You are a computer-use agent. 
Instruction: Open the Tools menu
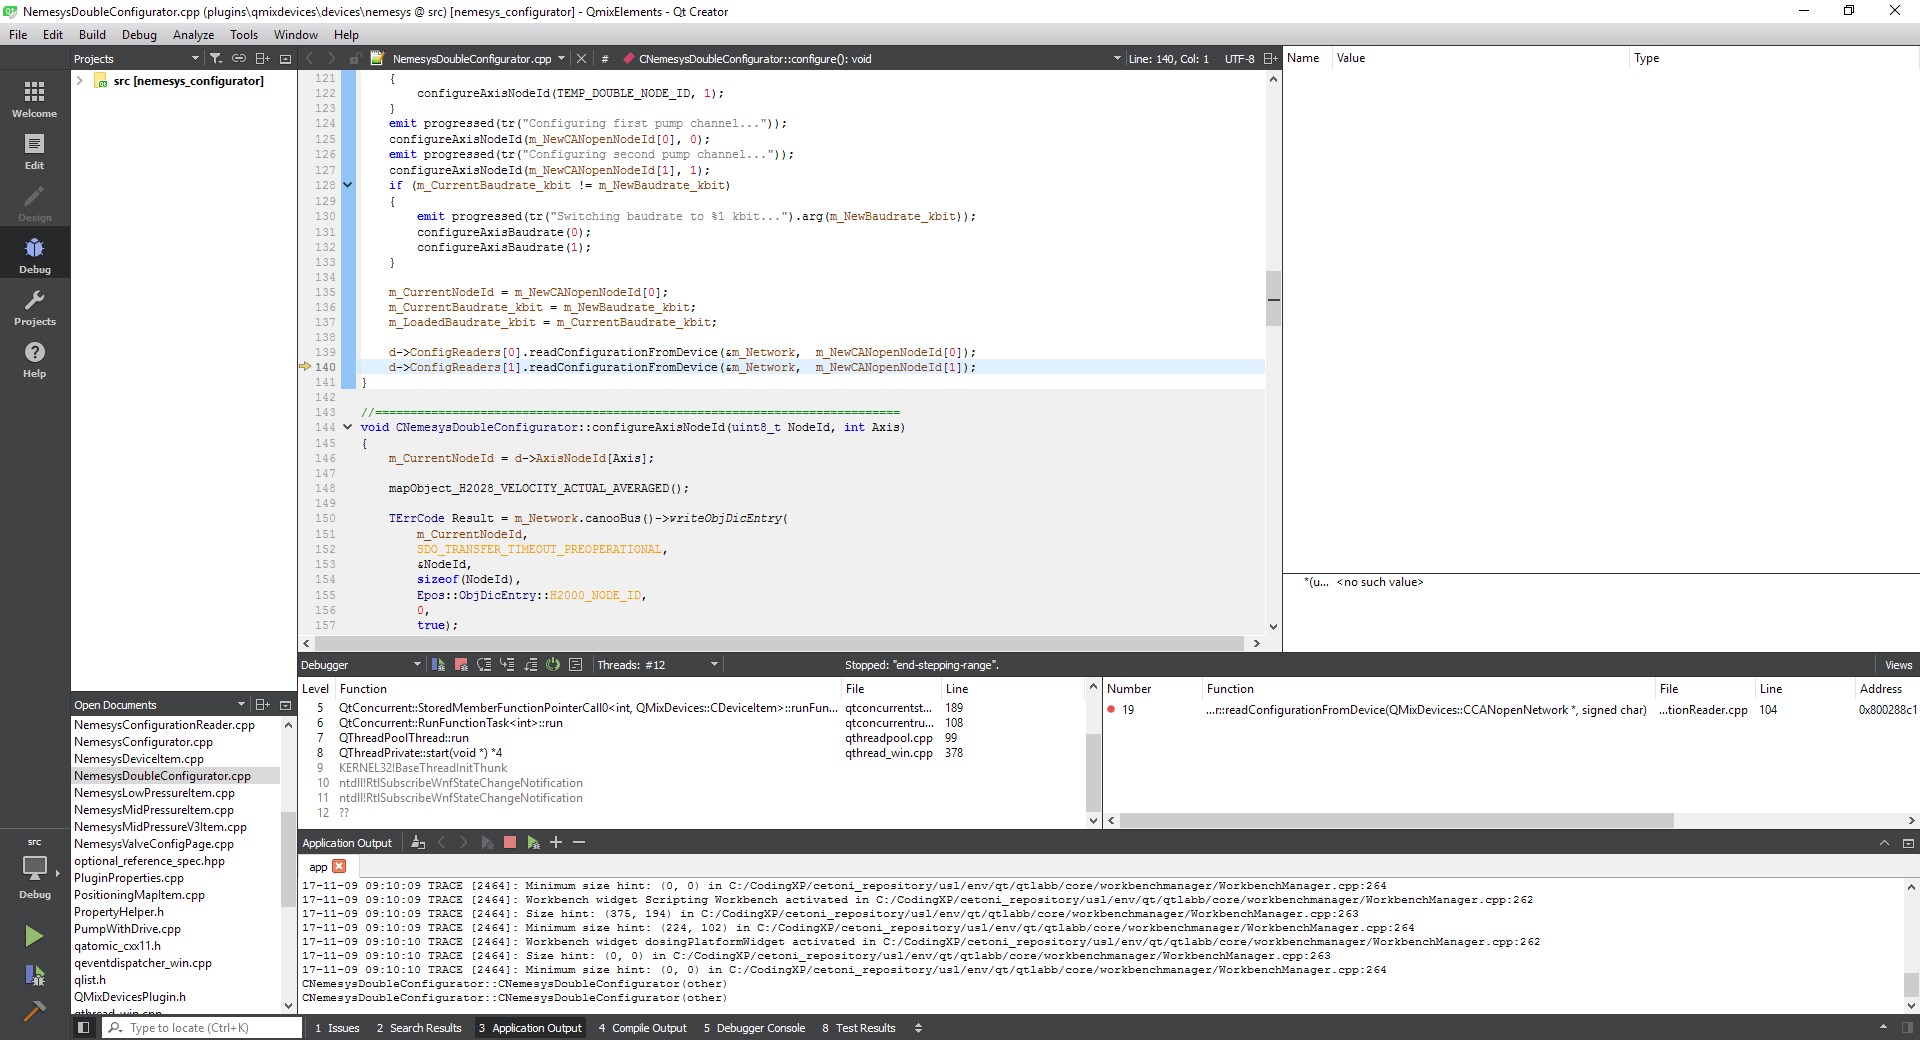(x=244, y=34)
